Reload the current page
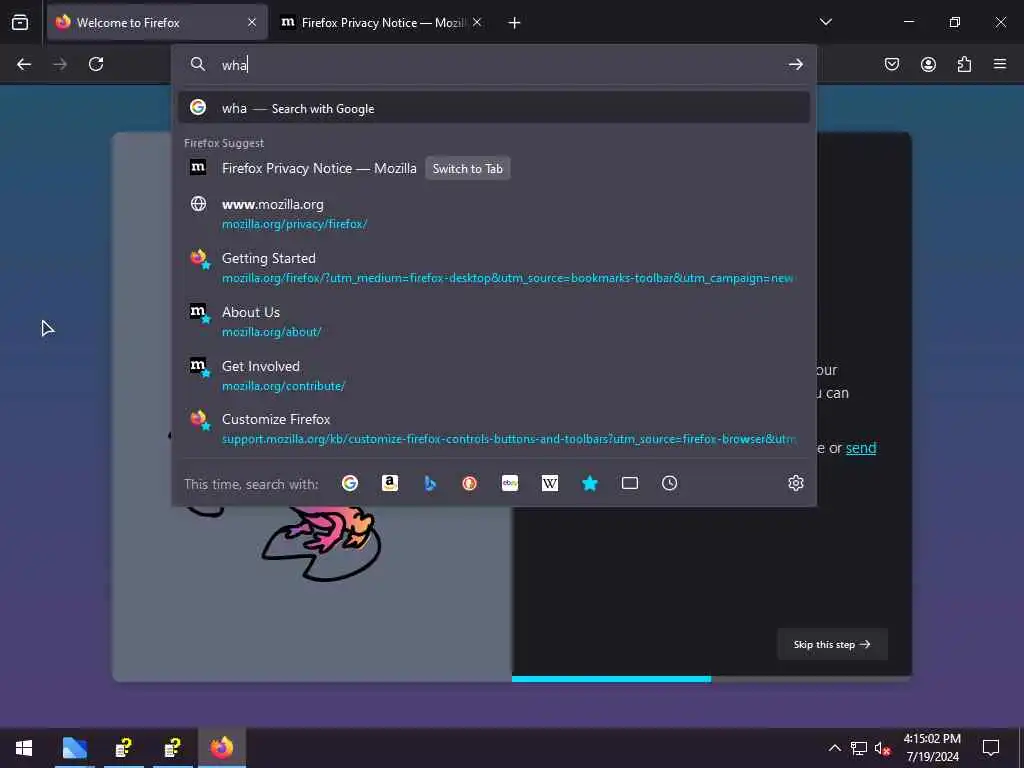The height and width of the screenshot is (768, 1024). 96,64
